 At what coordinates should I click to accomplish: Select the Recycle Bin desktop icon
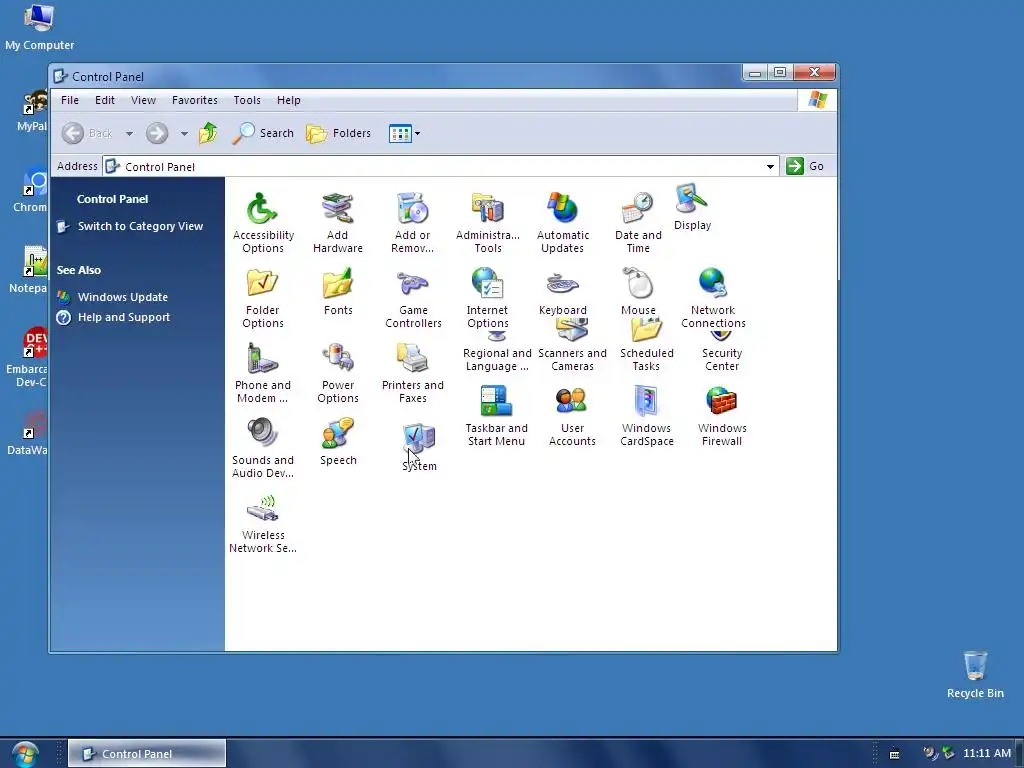975,675
